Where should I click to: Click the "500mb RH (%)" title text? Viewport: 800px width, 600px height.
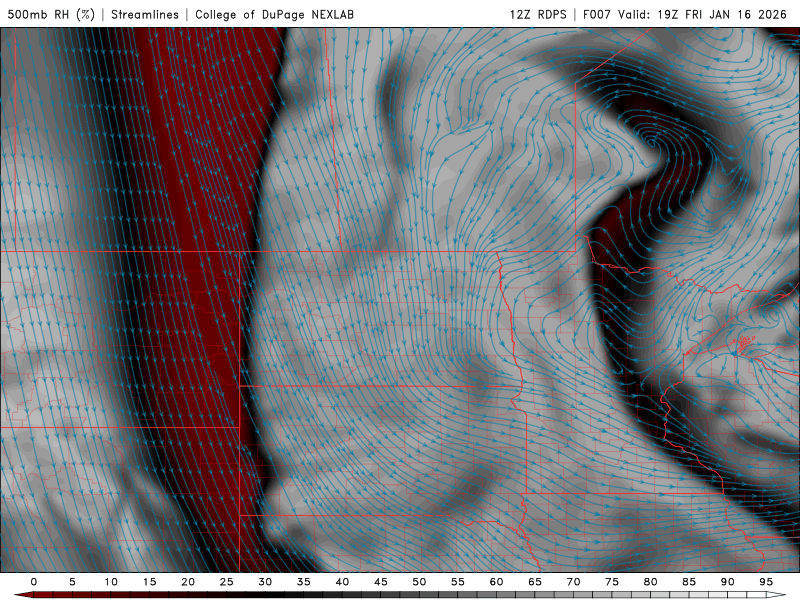pos(51,14)
